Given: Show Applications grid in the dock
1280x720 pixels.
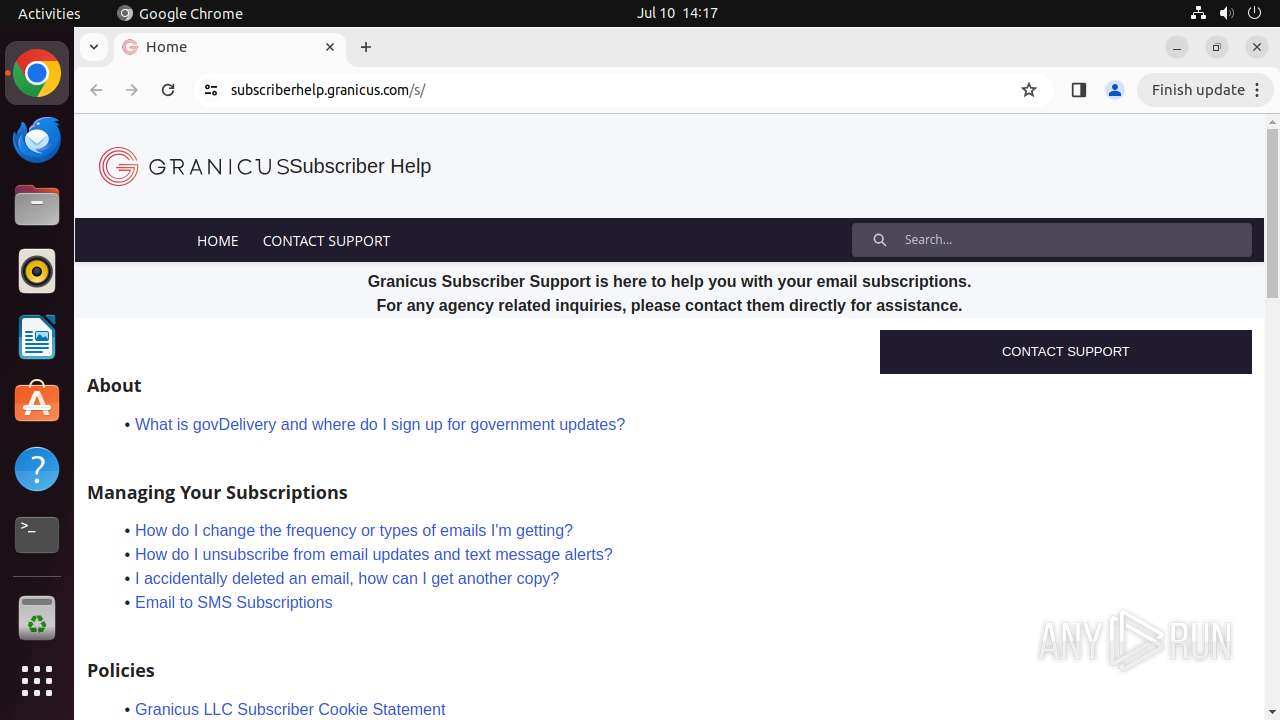Looking at the screenshot, I should click(37, 681).
